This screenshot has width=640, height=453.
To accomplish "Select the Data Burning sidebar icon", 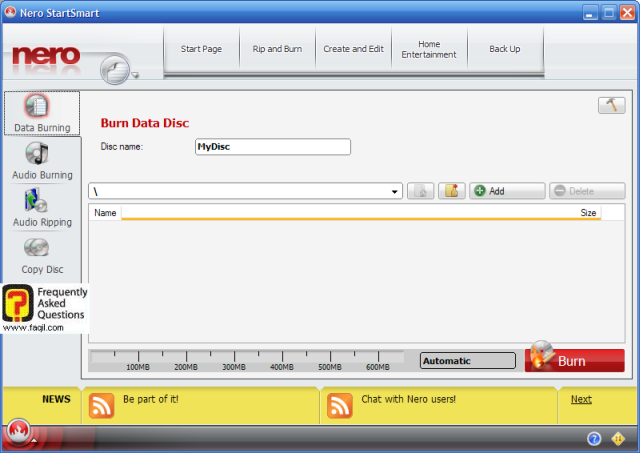I will tap(42, 113).
